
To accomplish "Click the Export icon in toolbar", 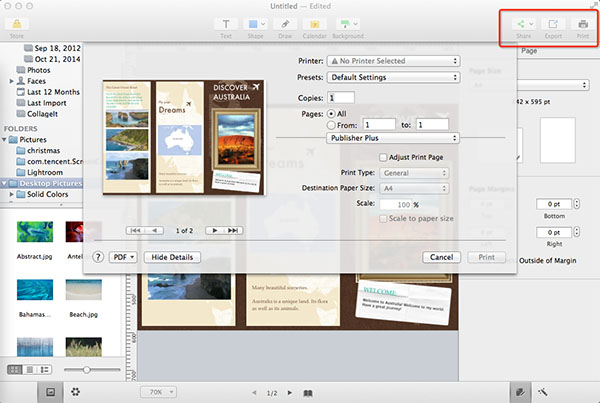I will pyautogui.click(x=553, y=23).
